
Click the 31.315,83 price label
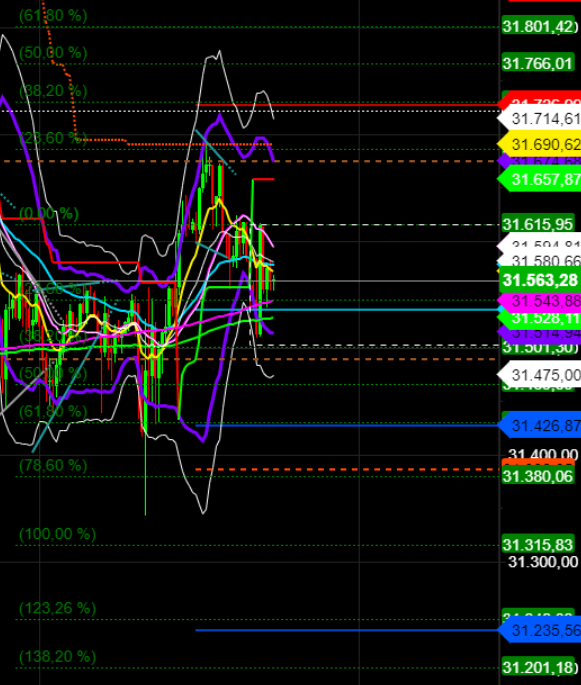(538, 545)
